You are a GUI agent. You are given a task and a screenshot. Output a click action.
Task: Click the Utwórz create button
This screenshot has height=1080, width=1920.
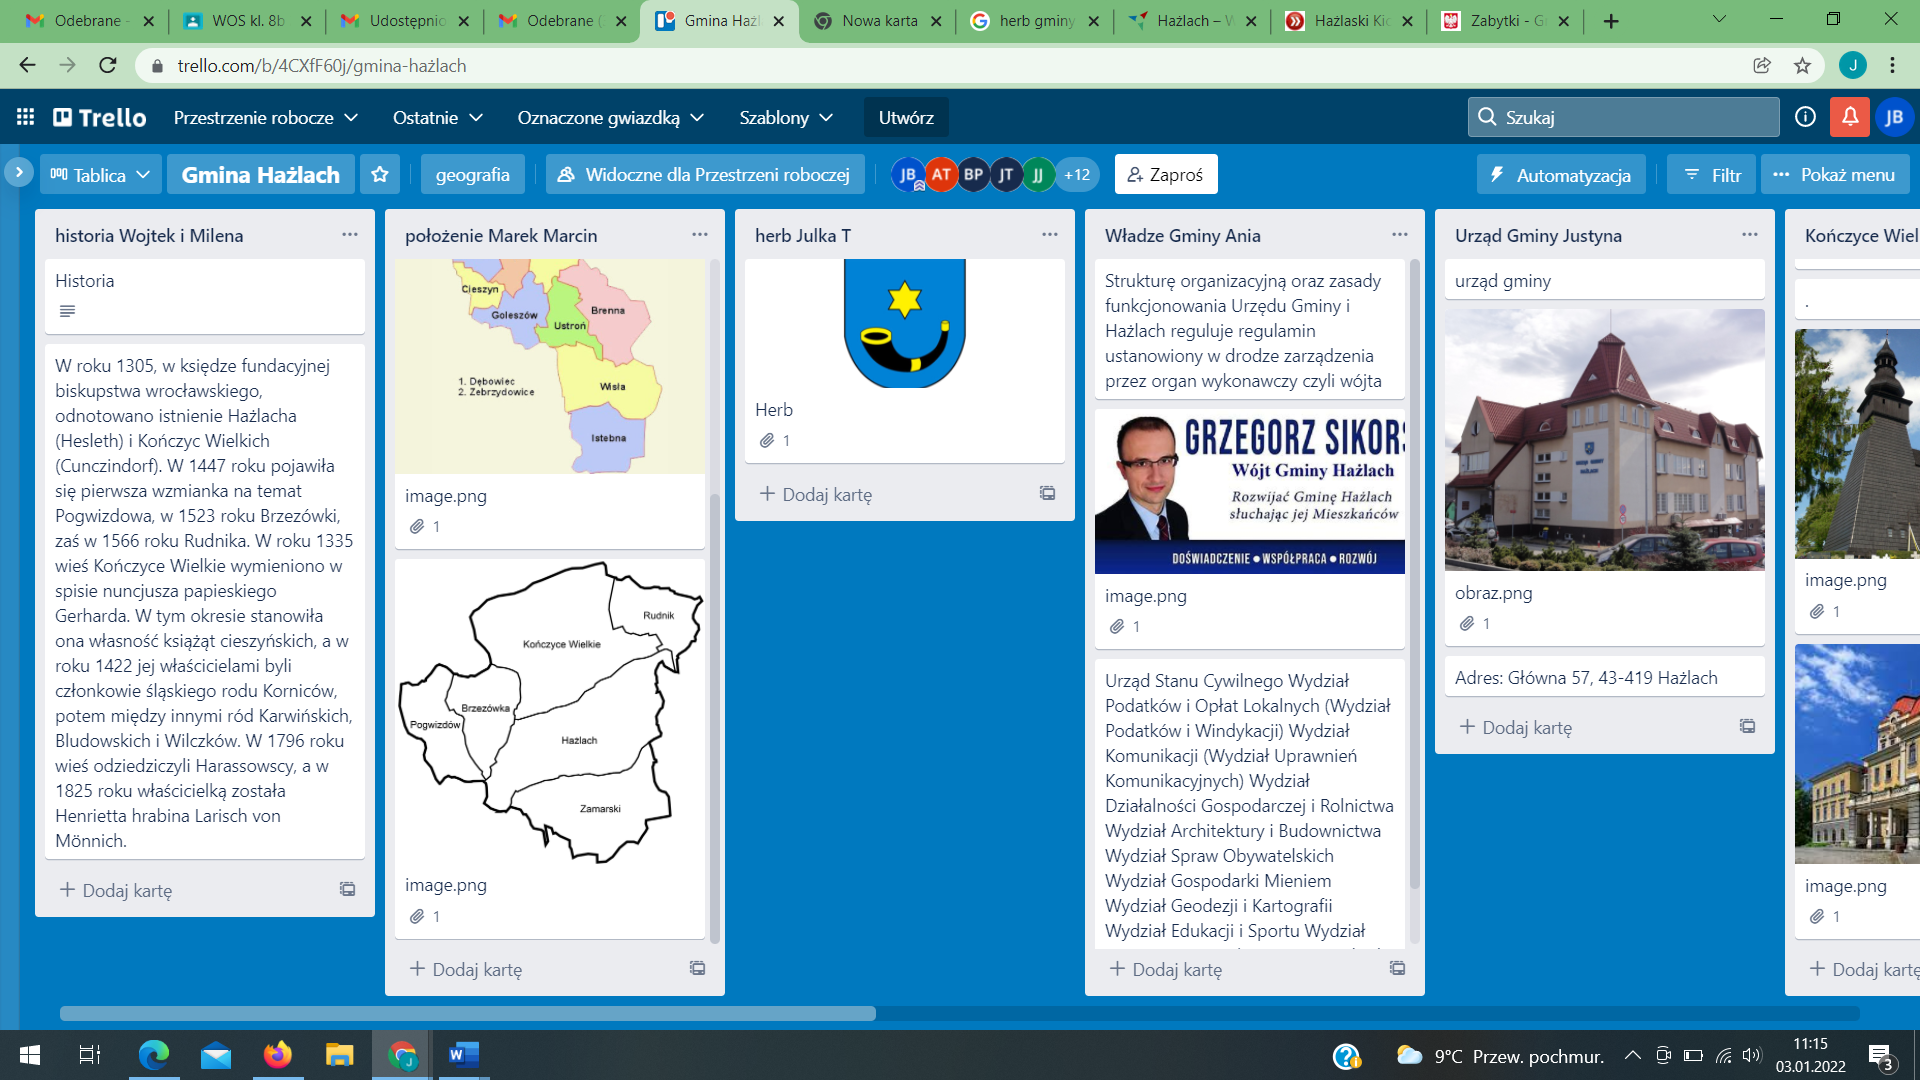coord(906,117)
